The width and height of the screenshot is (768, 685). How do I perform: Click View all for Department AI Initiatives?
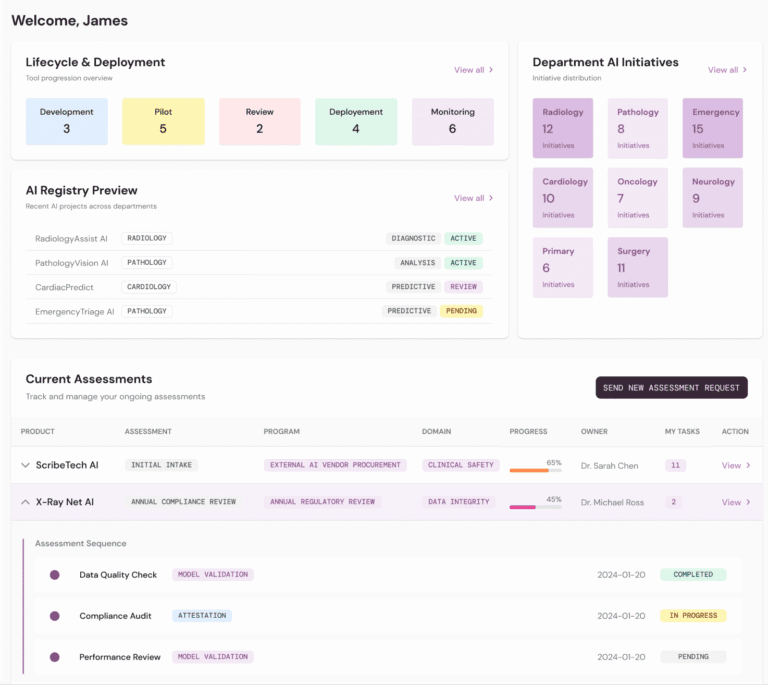[727, 70]
